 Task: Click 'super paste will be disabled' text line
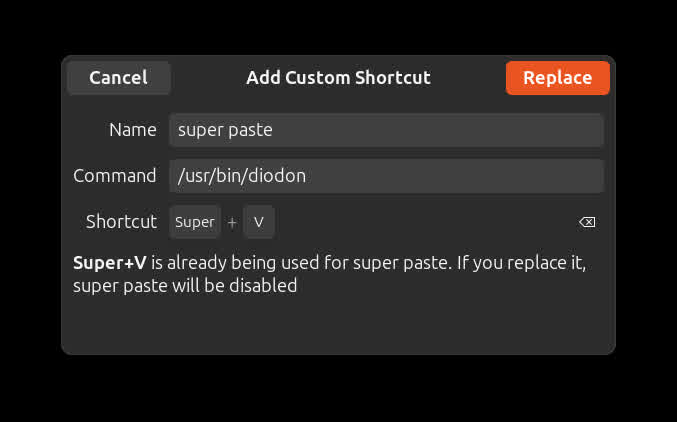coord(185,286)
